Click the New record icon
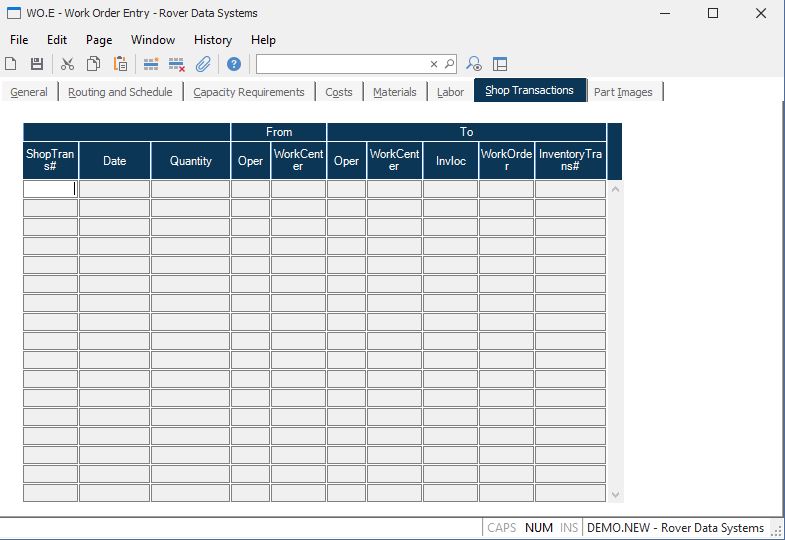 (x=11, y=64)
